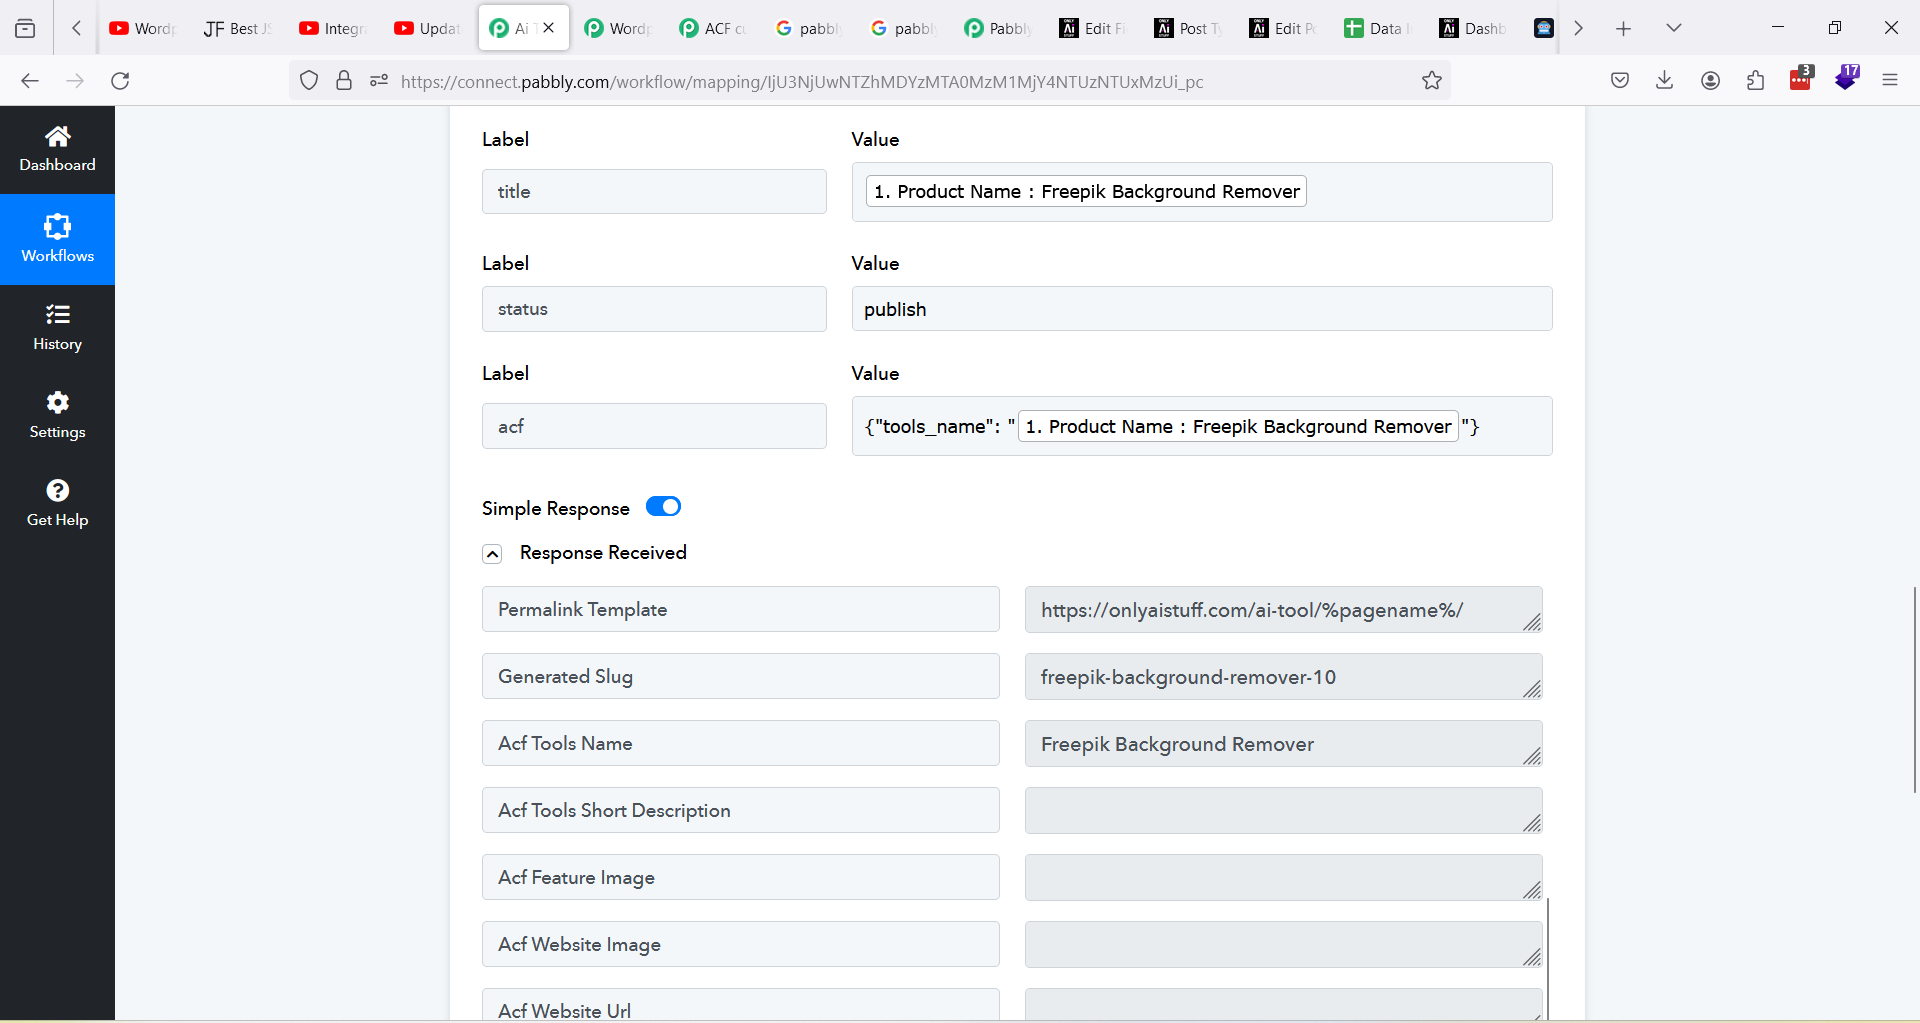Image resolution: width=1920 pixels, height=1023 pixels.
Task: Reload the current page
Action: click(121, 81)
